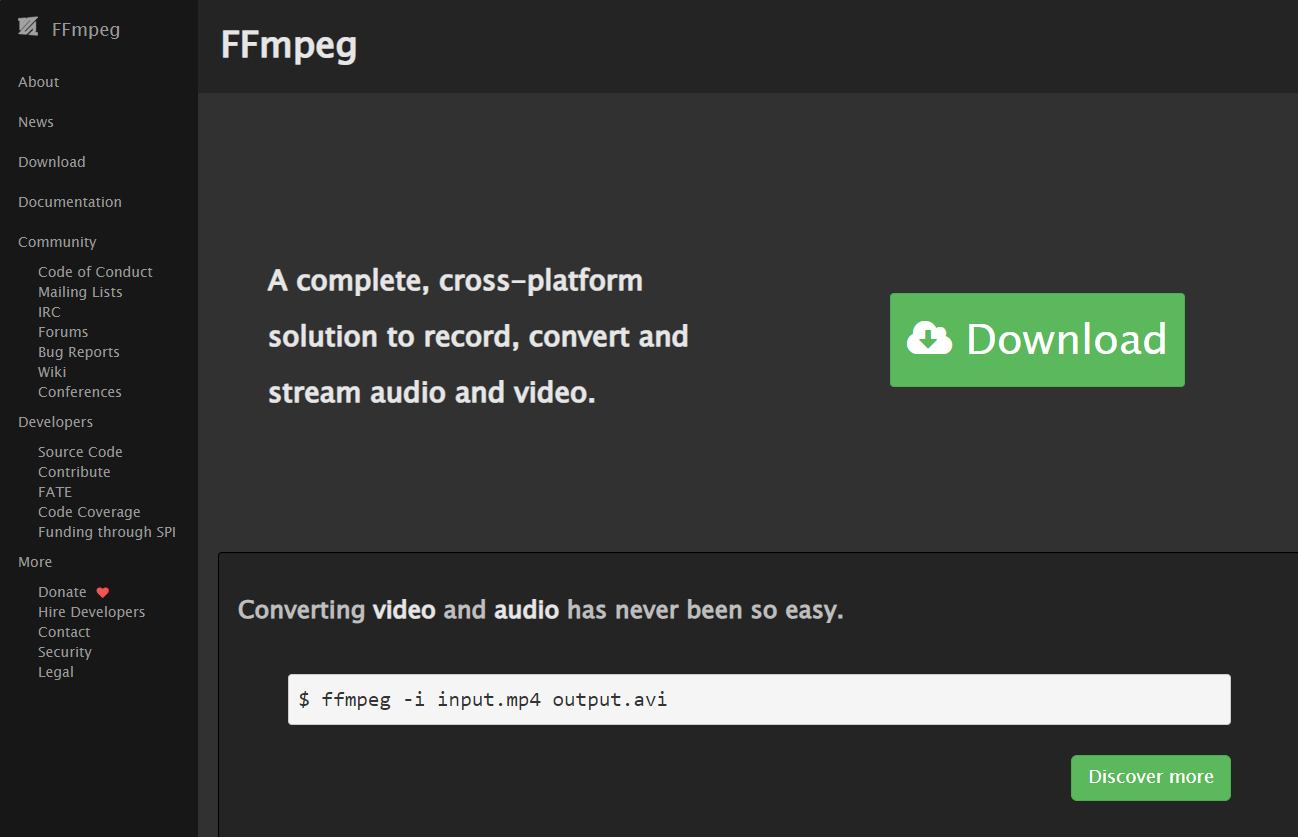Go to the News section
This screenshot has height=837, width=1298.
point(36,122)
